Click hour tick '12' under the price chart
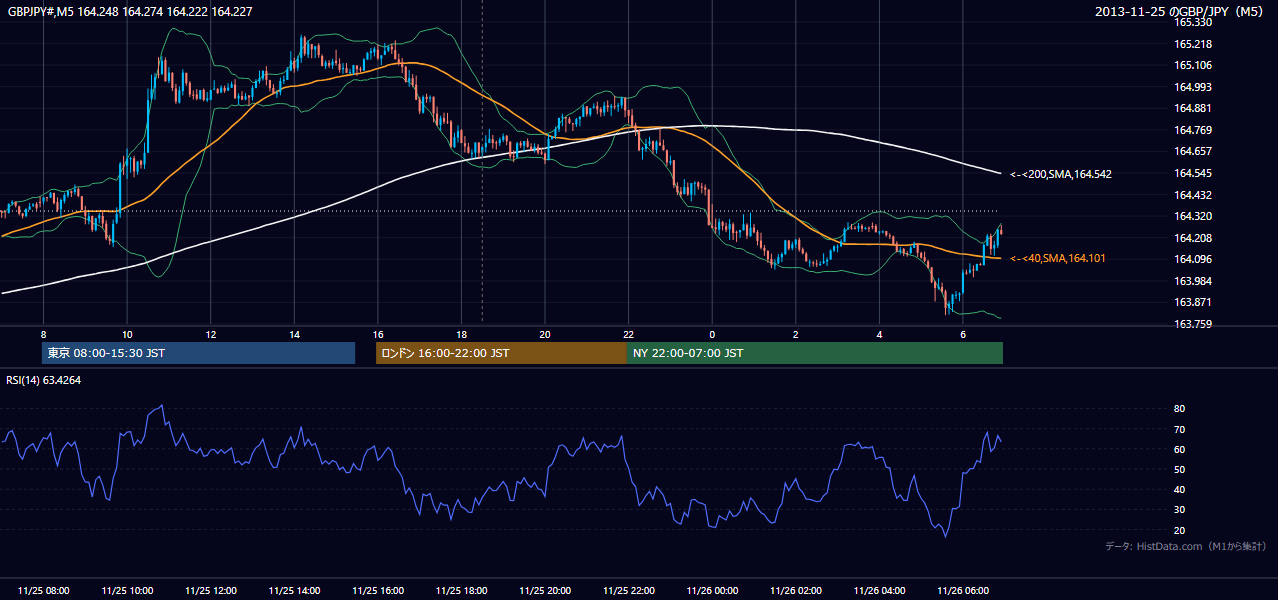 (x=211, y=334)
